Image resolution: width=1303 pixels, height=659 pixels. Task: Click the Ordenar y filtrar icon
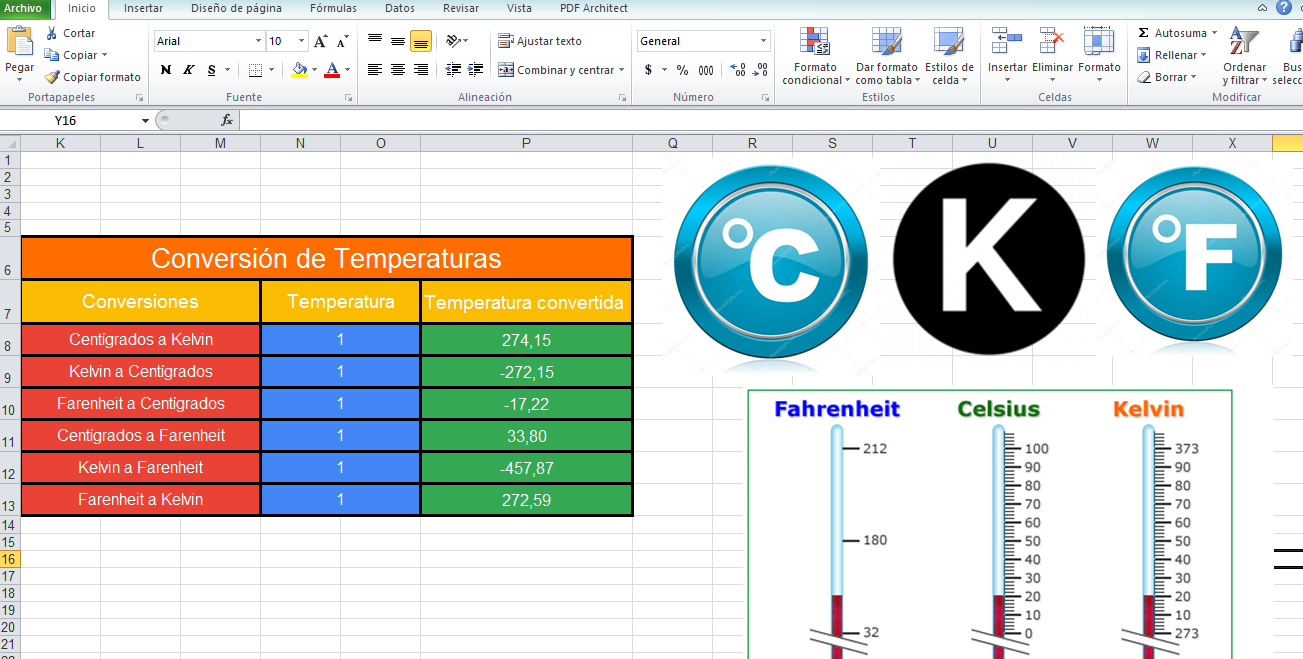[x=1243, y=43]
